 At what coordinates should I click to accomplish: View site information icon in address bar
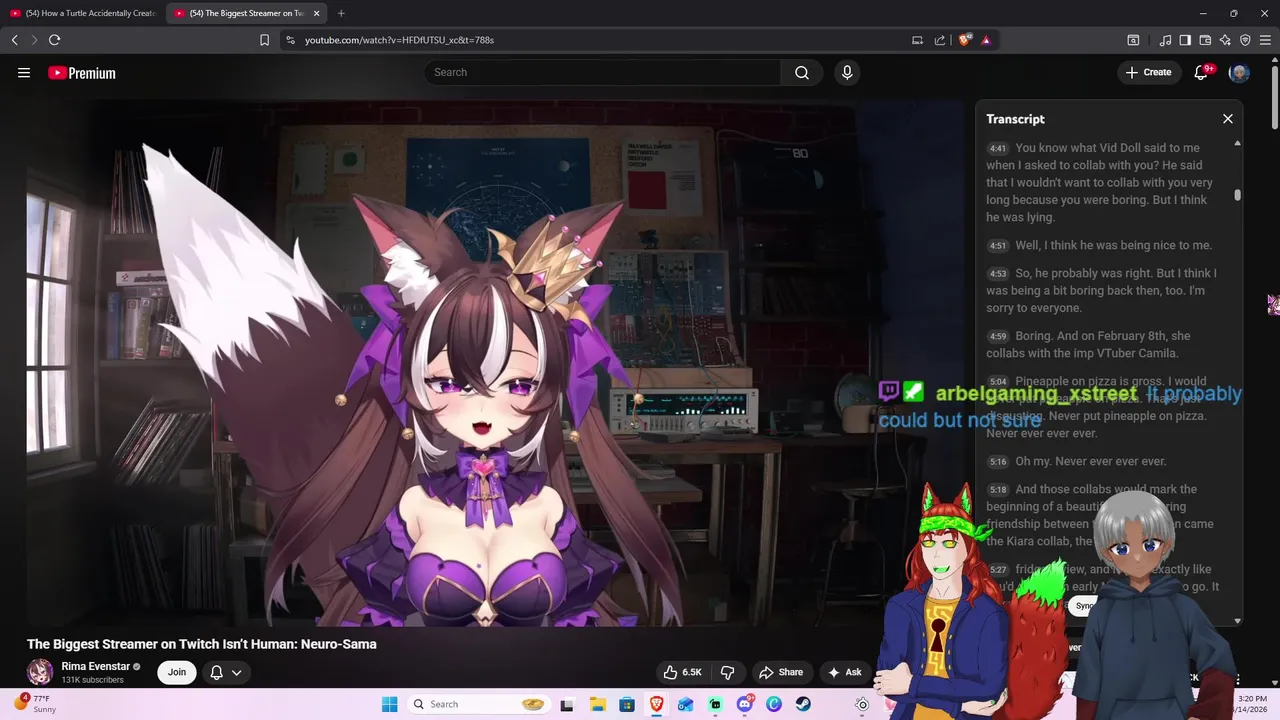click(x=290, y=40)
